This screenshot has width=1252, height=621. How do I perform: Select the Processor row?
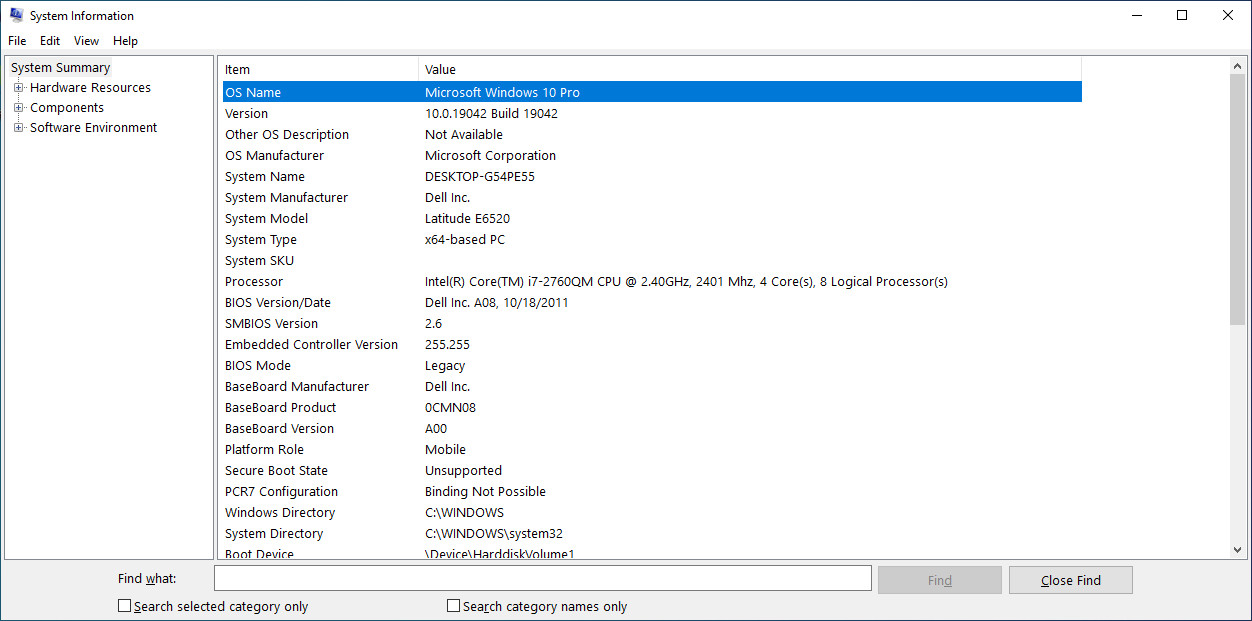652,281
